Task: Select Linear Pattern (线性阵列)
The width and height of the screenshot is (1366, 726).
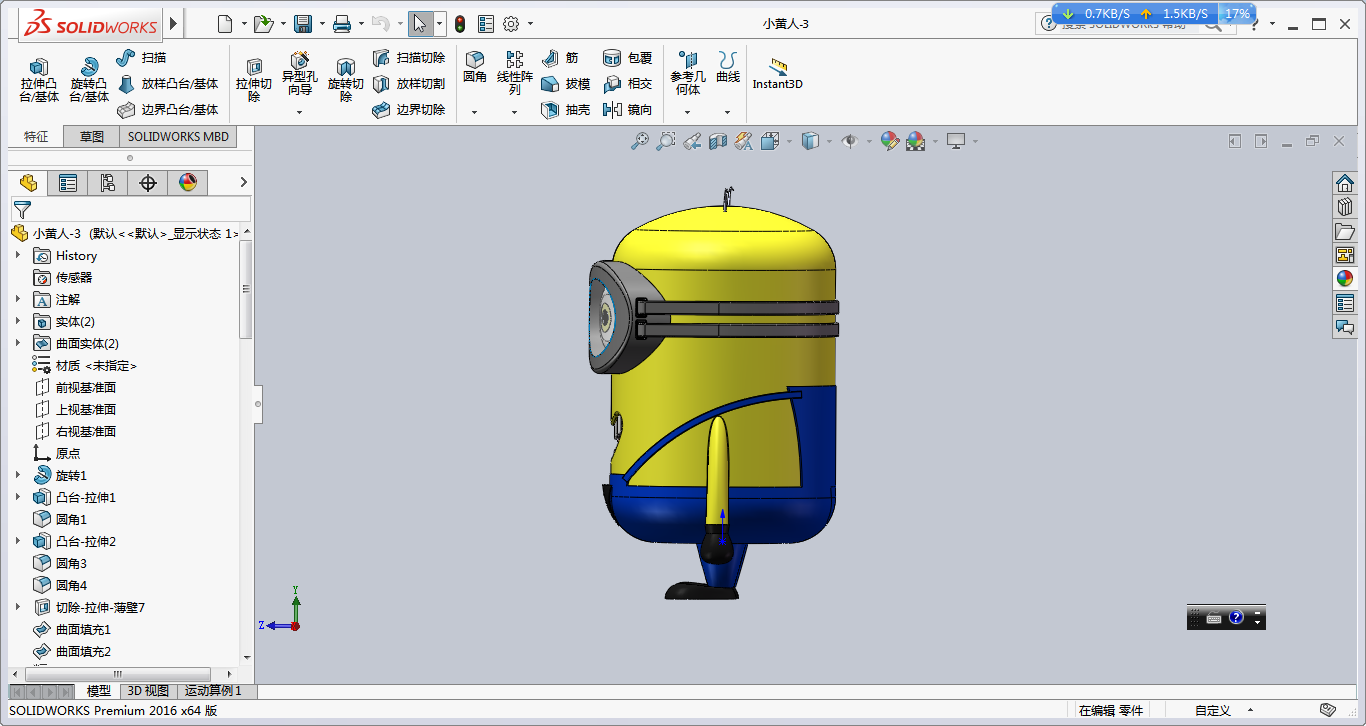Action: (515, 73)
